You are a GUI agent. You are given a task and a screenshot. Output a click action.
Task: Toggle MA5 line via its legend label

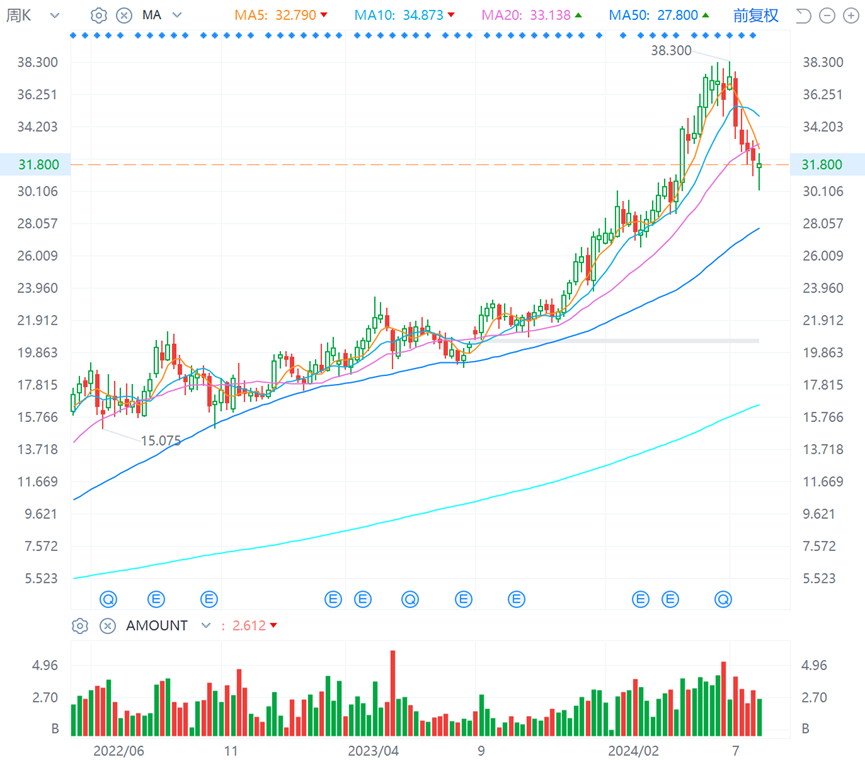251,15
